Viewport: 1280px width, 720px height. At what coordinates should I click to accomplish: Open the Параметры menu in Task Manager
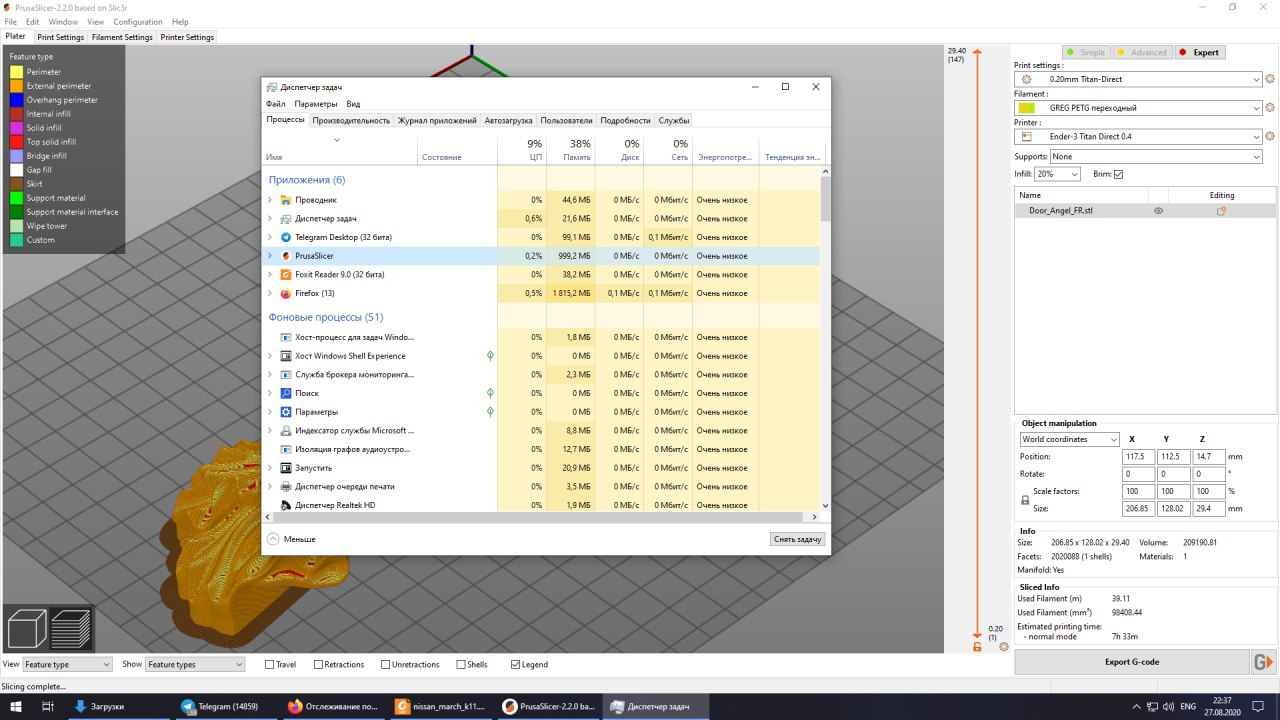316,104
